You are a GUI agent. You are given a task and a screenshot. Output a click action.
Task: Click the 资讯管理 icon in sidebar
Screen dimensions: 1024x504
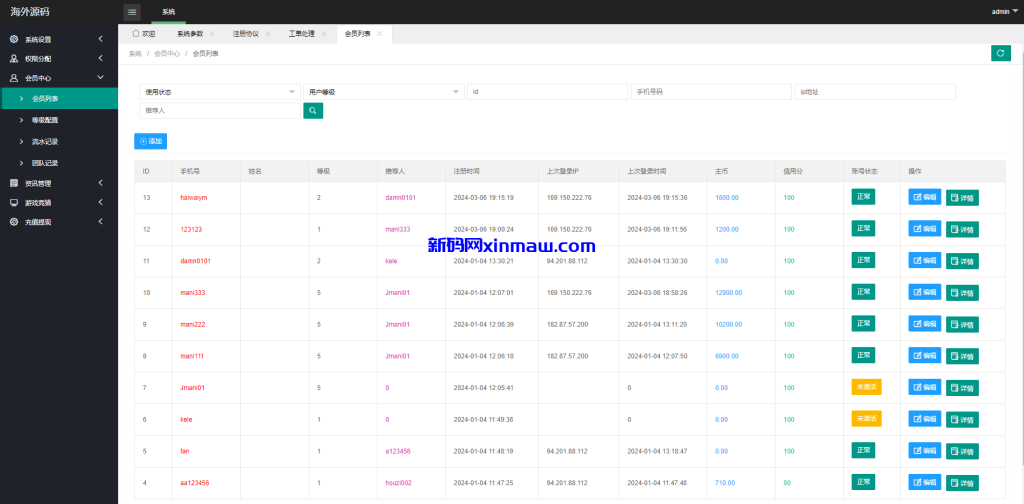(x=14, y=183)
